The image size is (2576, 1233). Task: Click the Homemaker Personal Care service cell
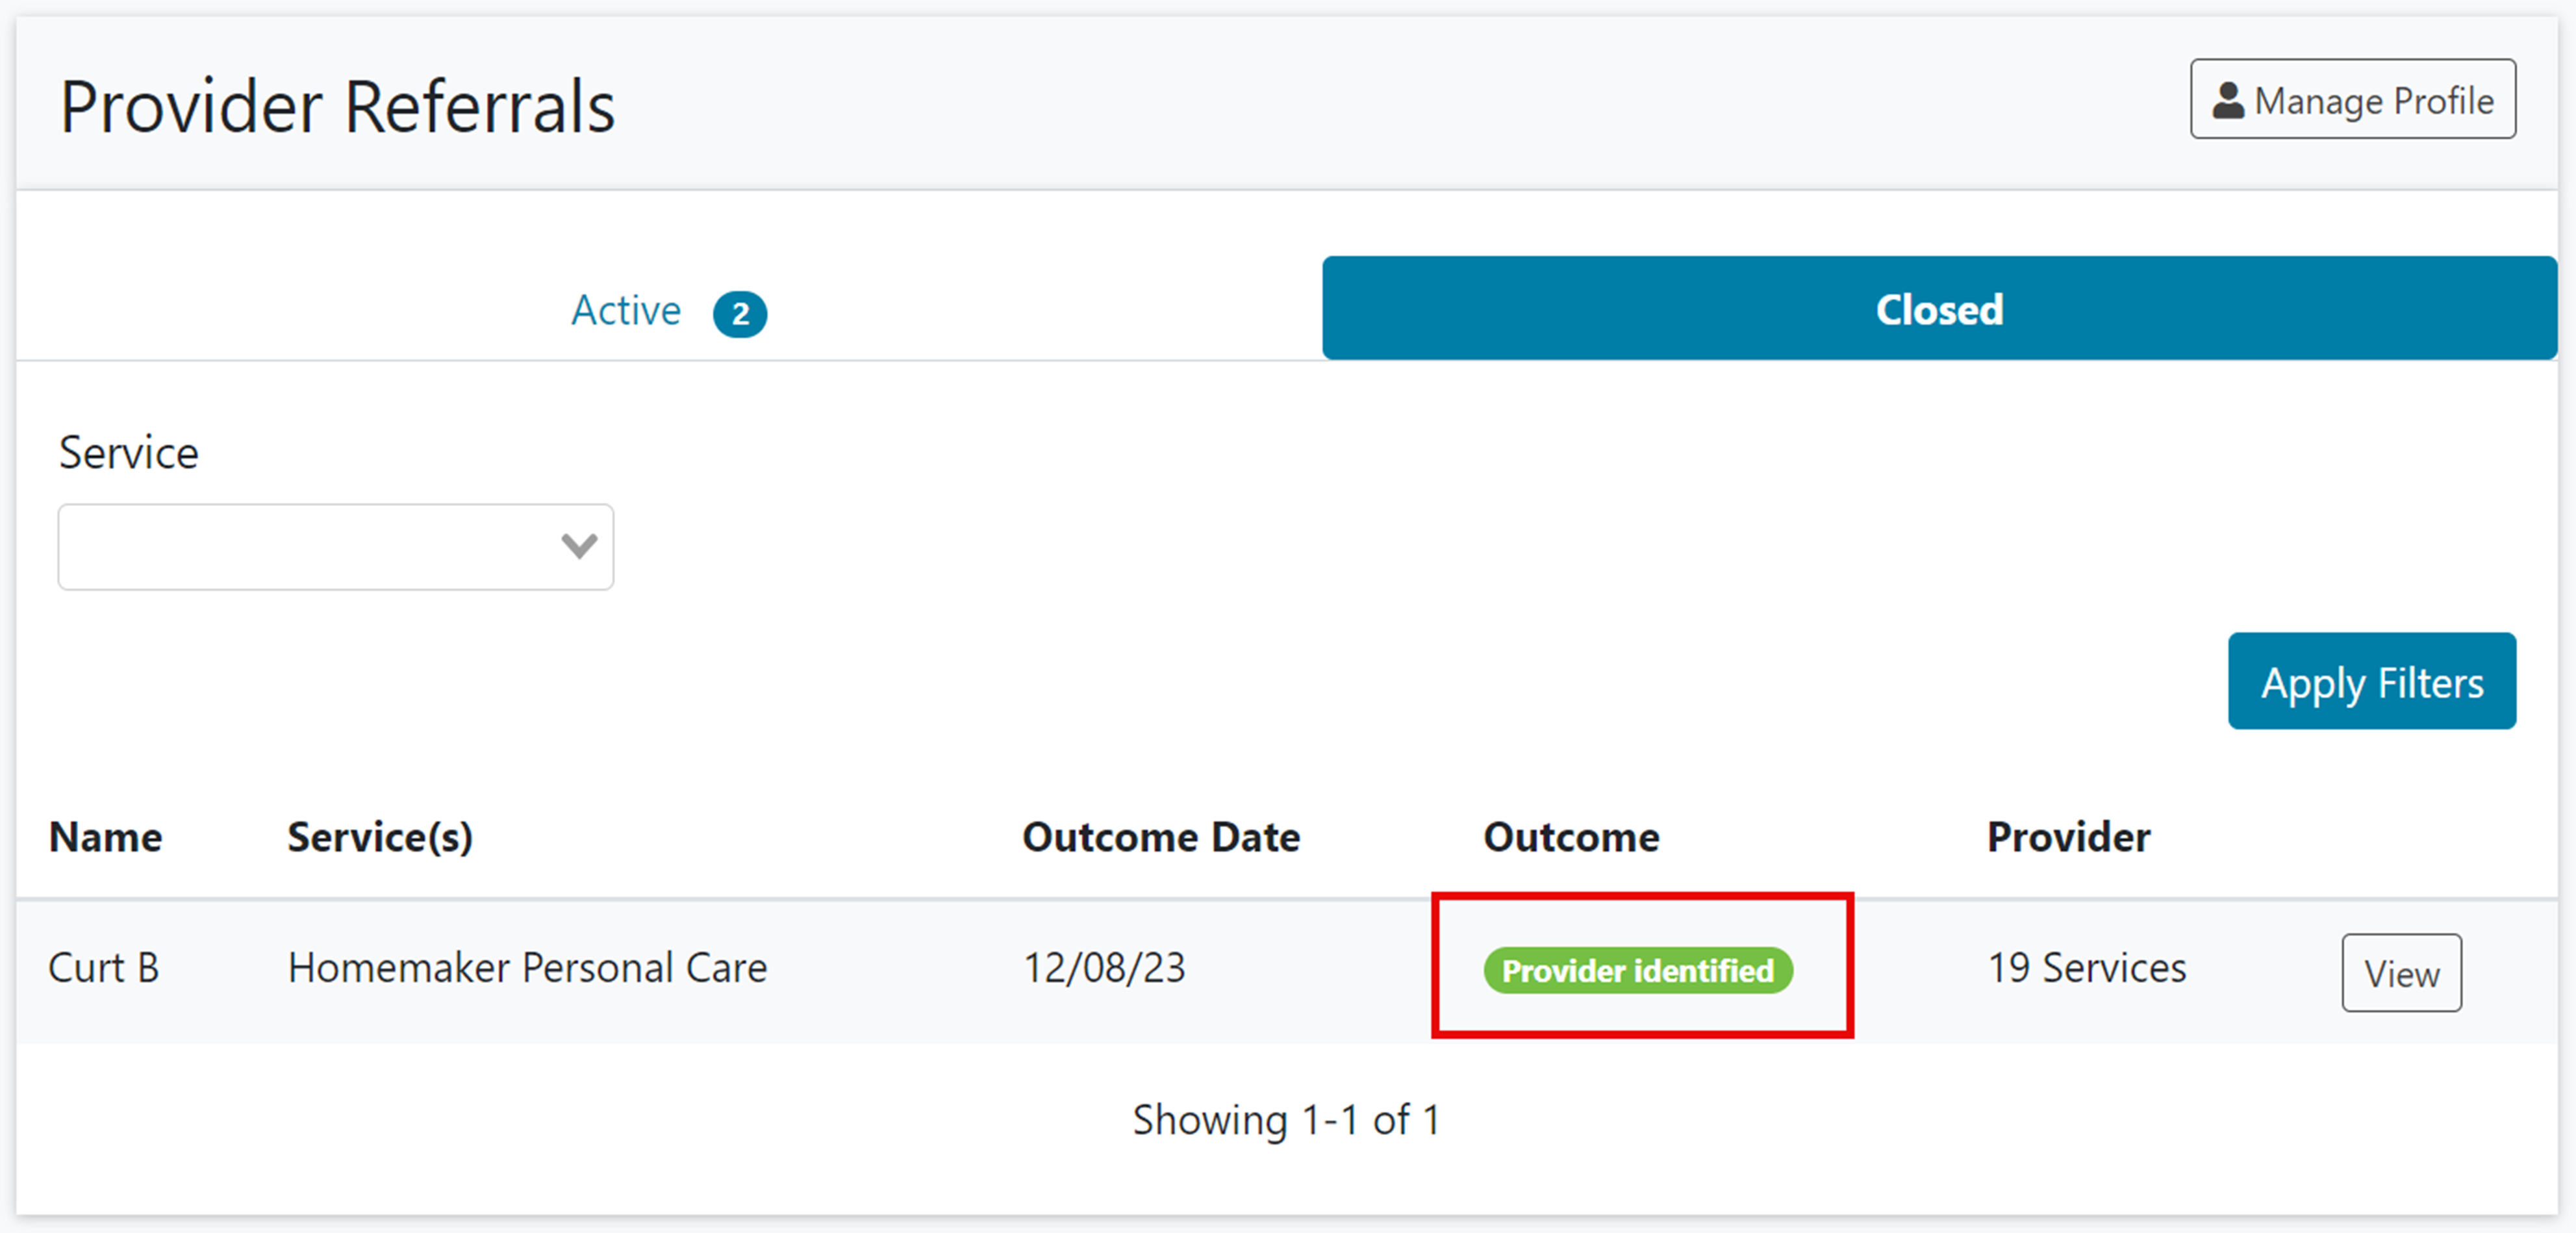click(x=527, y=968)
